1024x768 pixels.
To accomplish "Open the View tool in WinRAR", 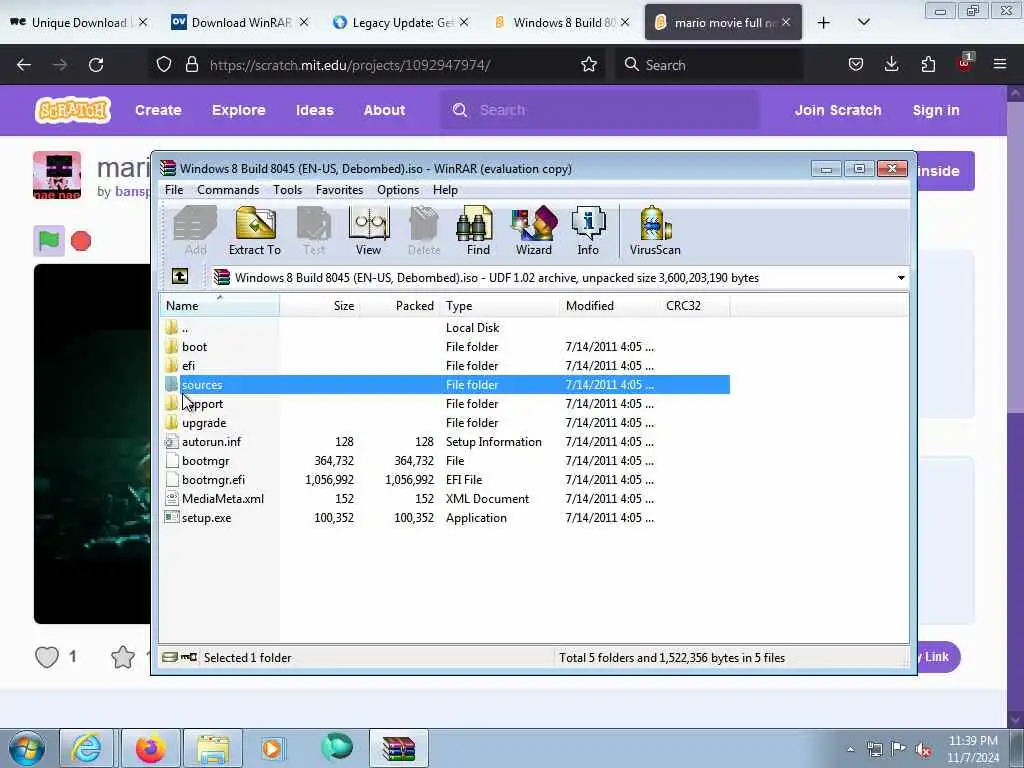I will 368,231.
